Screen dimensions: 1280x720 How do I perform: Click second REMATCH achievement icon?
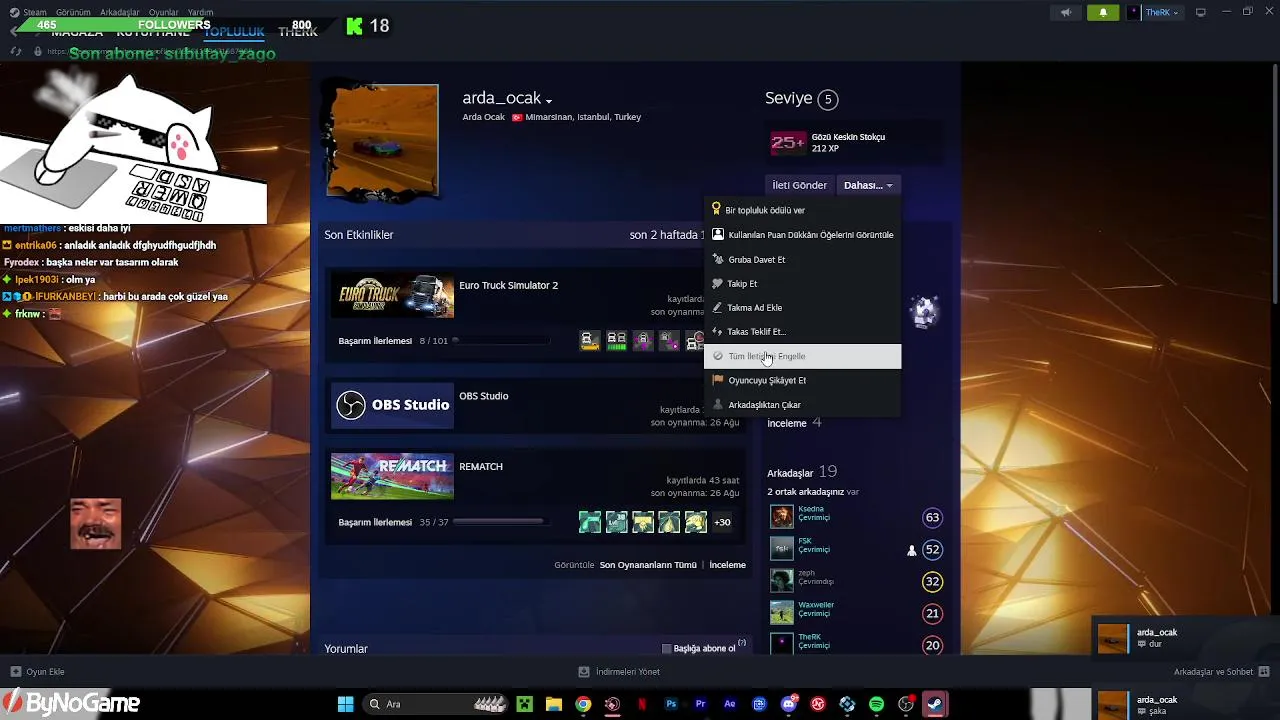[617, 522]
